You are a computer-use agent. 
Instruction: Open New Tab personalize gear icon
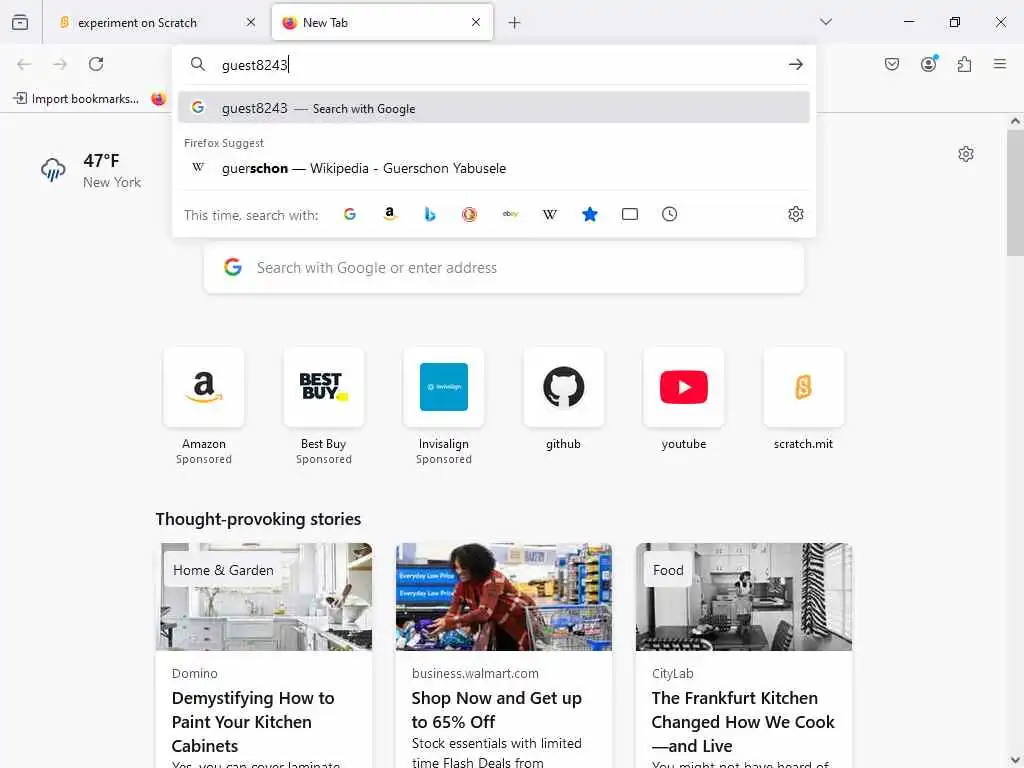(x=966, y=154)
